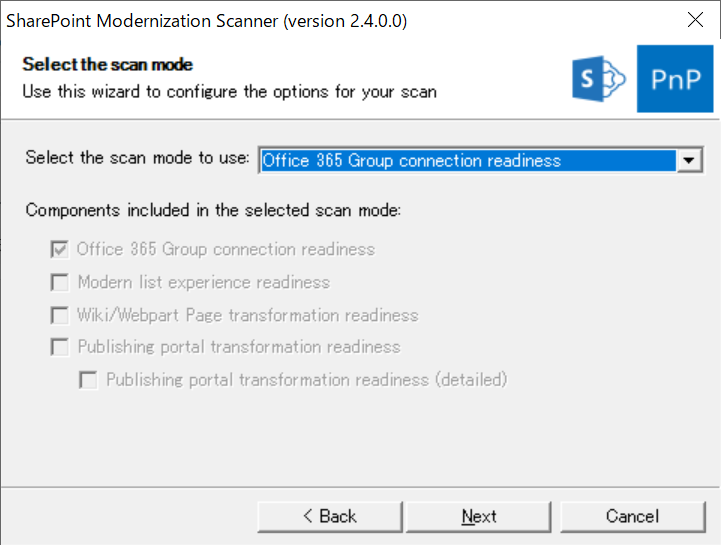Screen dimensions: 721x545
Task: Click empty gray area below the checkboxes
Action: tap(360, 440)
